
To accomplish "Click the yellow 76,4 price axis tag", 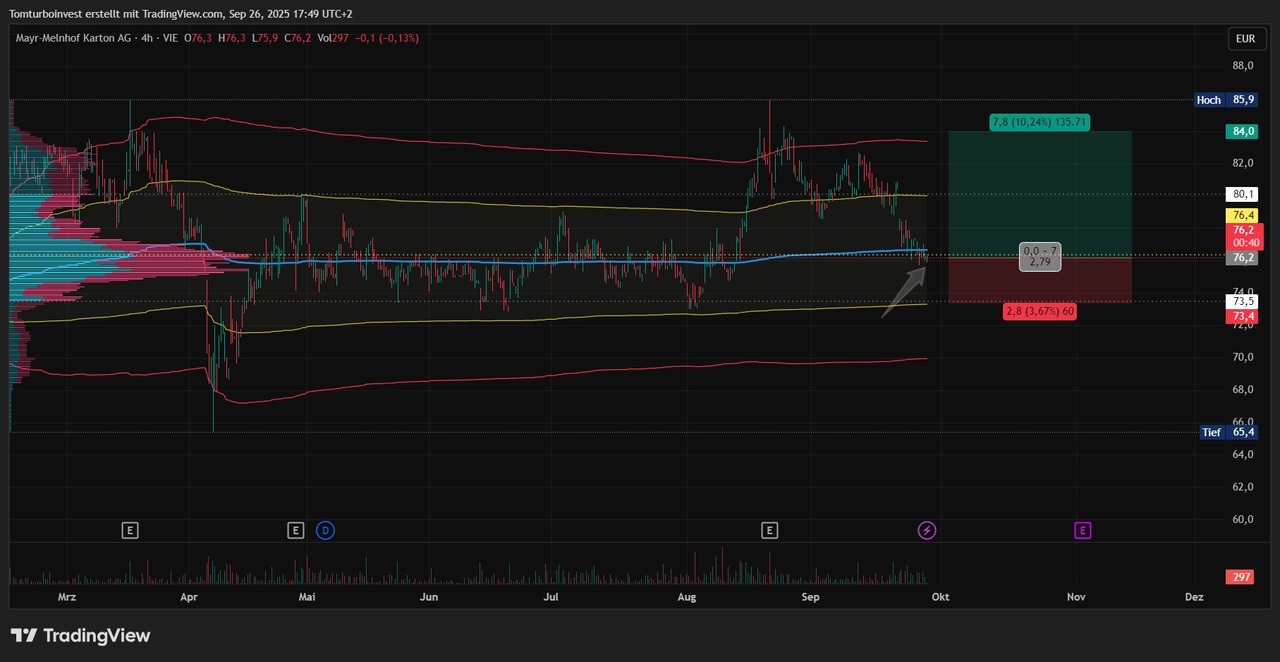I will pos(1243,215).
